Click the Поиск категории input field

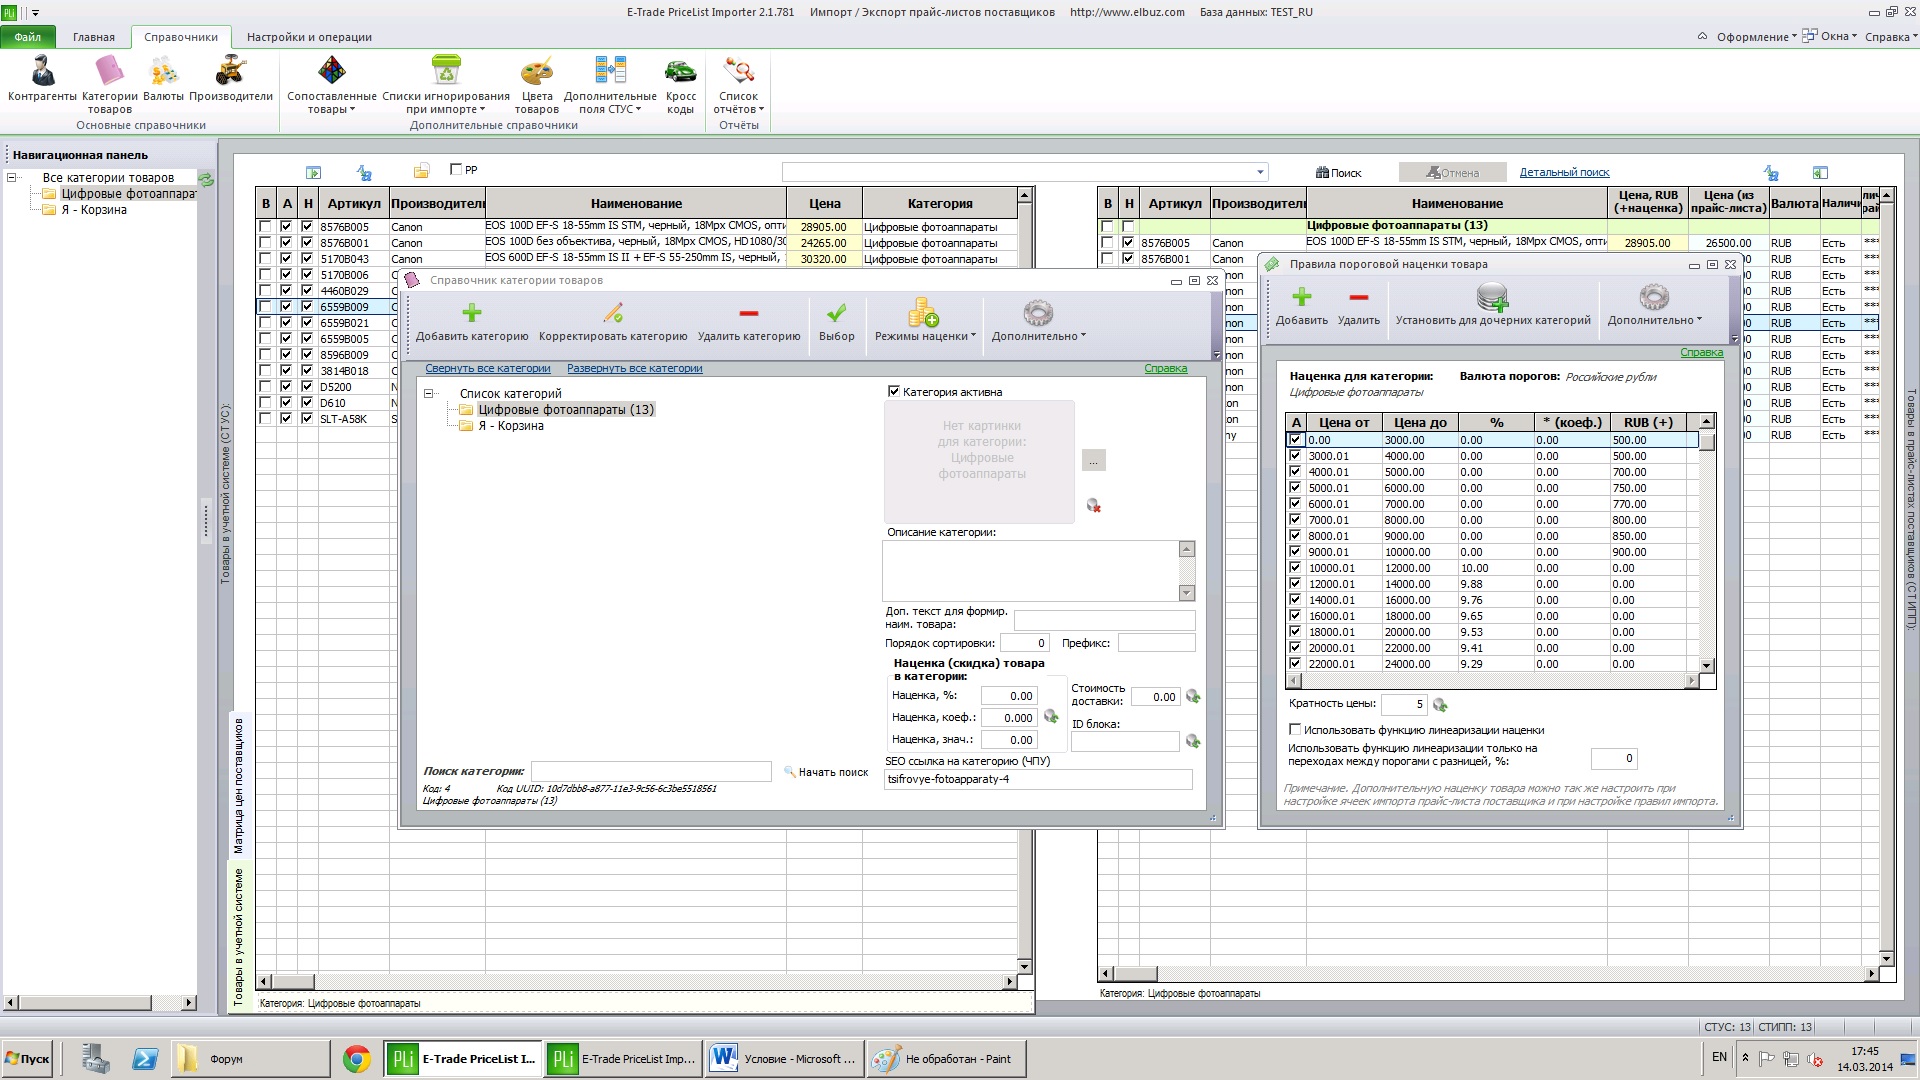point(651,771)
